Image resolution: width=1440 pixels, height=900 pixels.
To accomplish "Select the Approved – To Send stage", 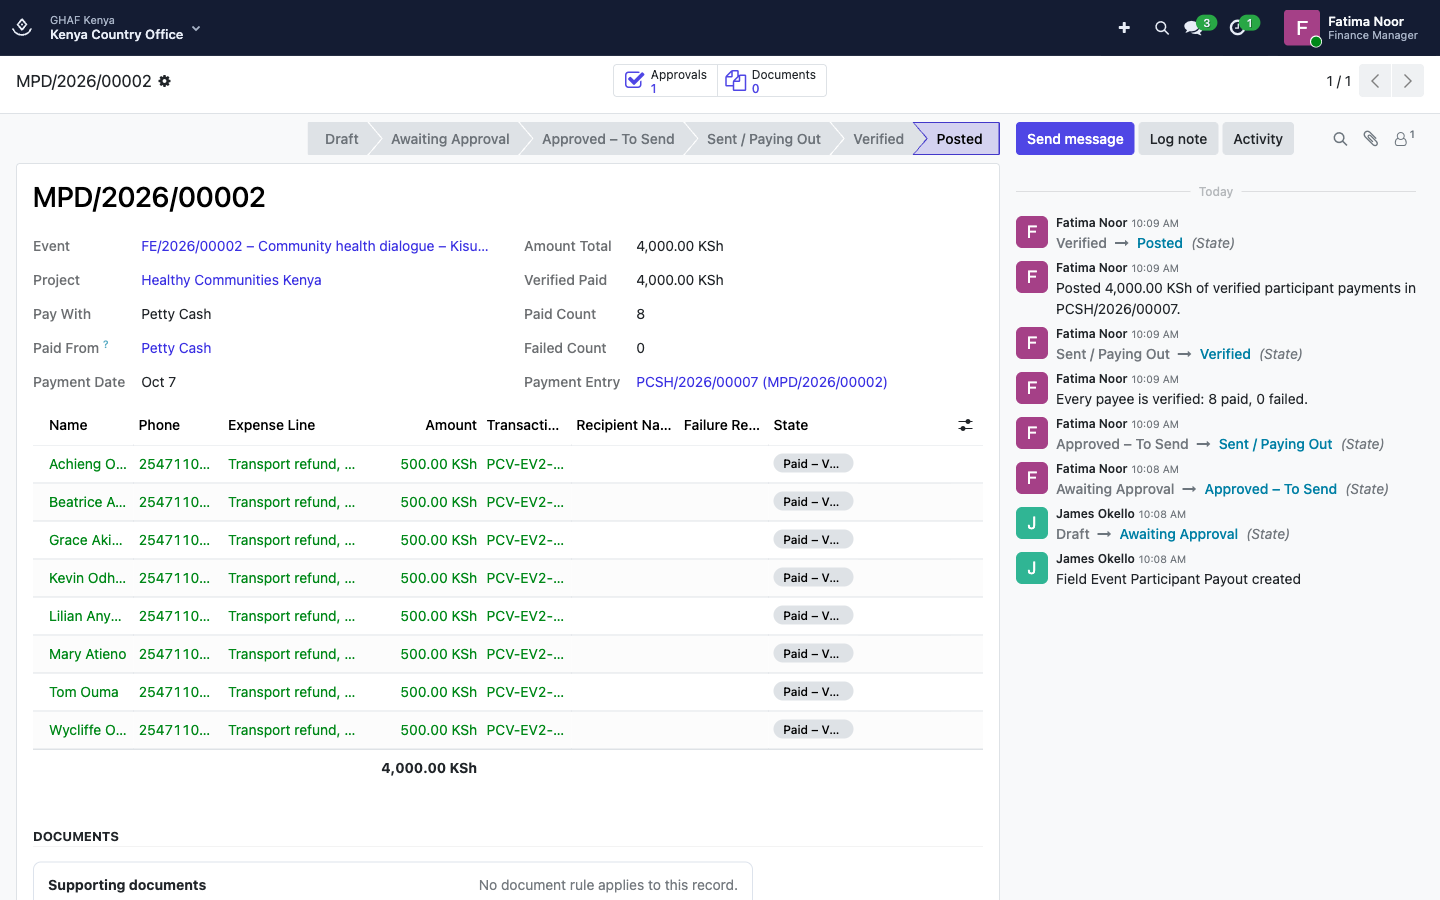I will pos(608,139).
